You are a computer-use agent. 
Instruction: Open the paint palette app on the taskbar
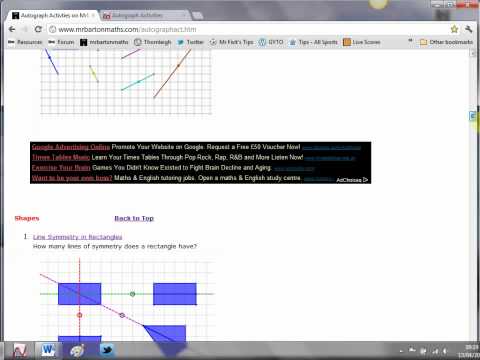77,351
